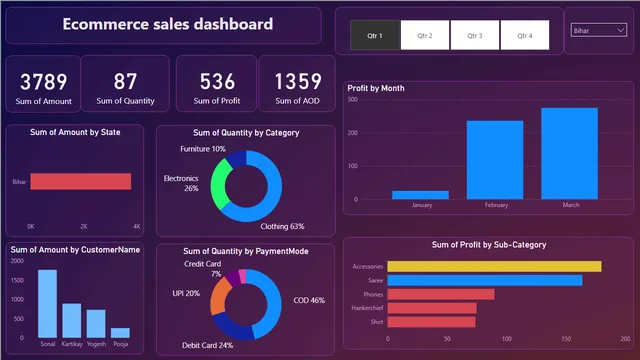Click the COD 46% label
This screenshot has height=360, width=640.
click(309, 300)
